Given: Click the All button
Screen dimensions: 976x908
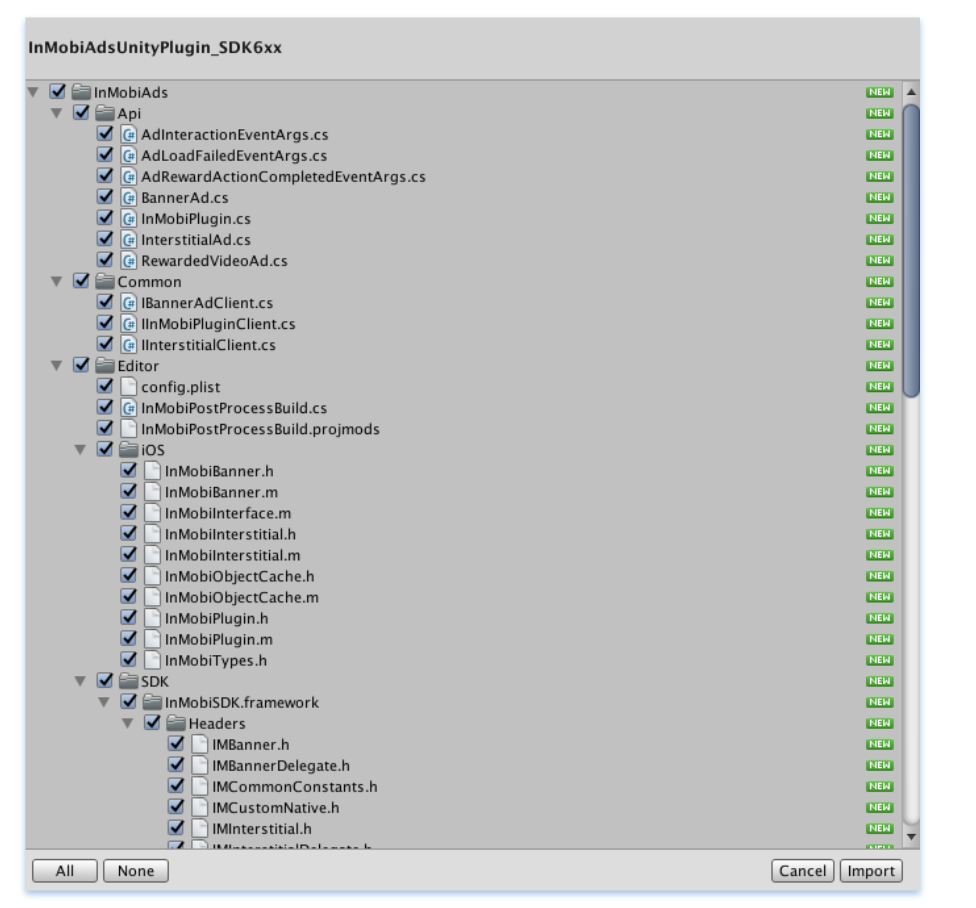Looking at the screenshot, I should click(x=65, y=871).
